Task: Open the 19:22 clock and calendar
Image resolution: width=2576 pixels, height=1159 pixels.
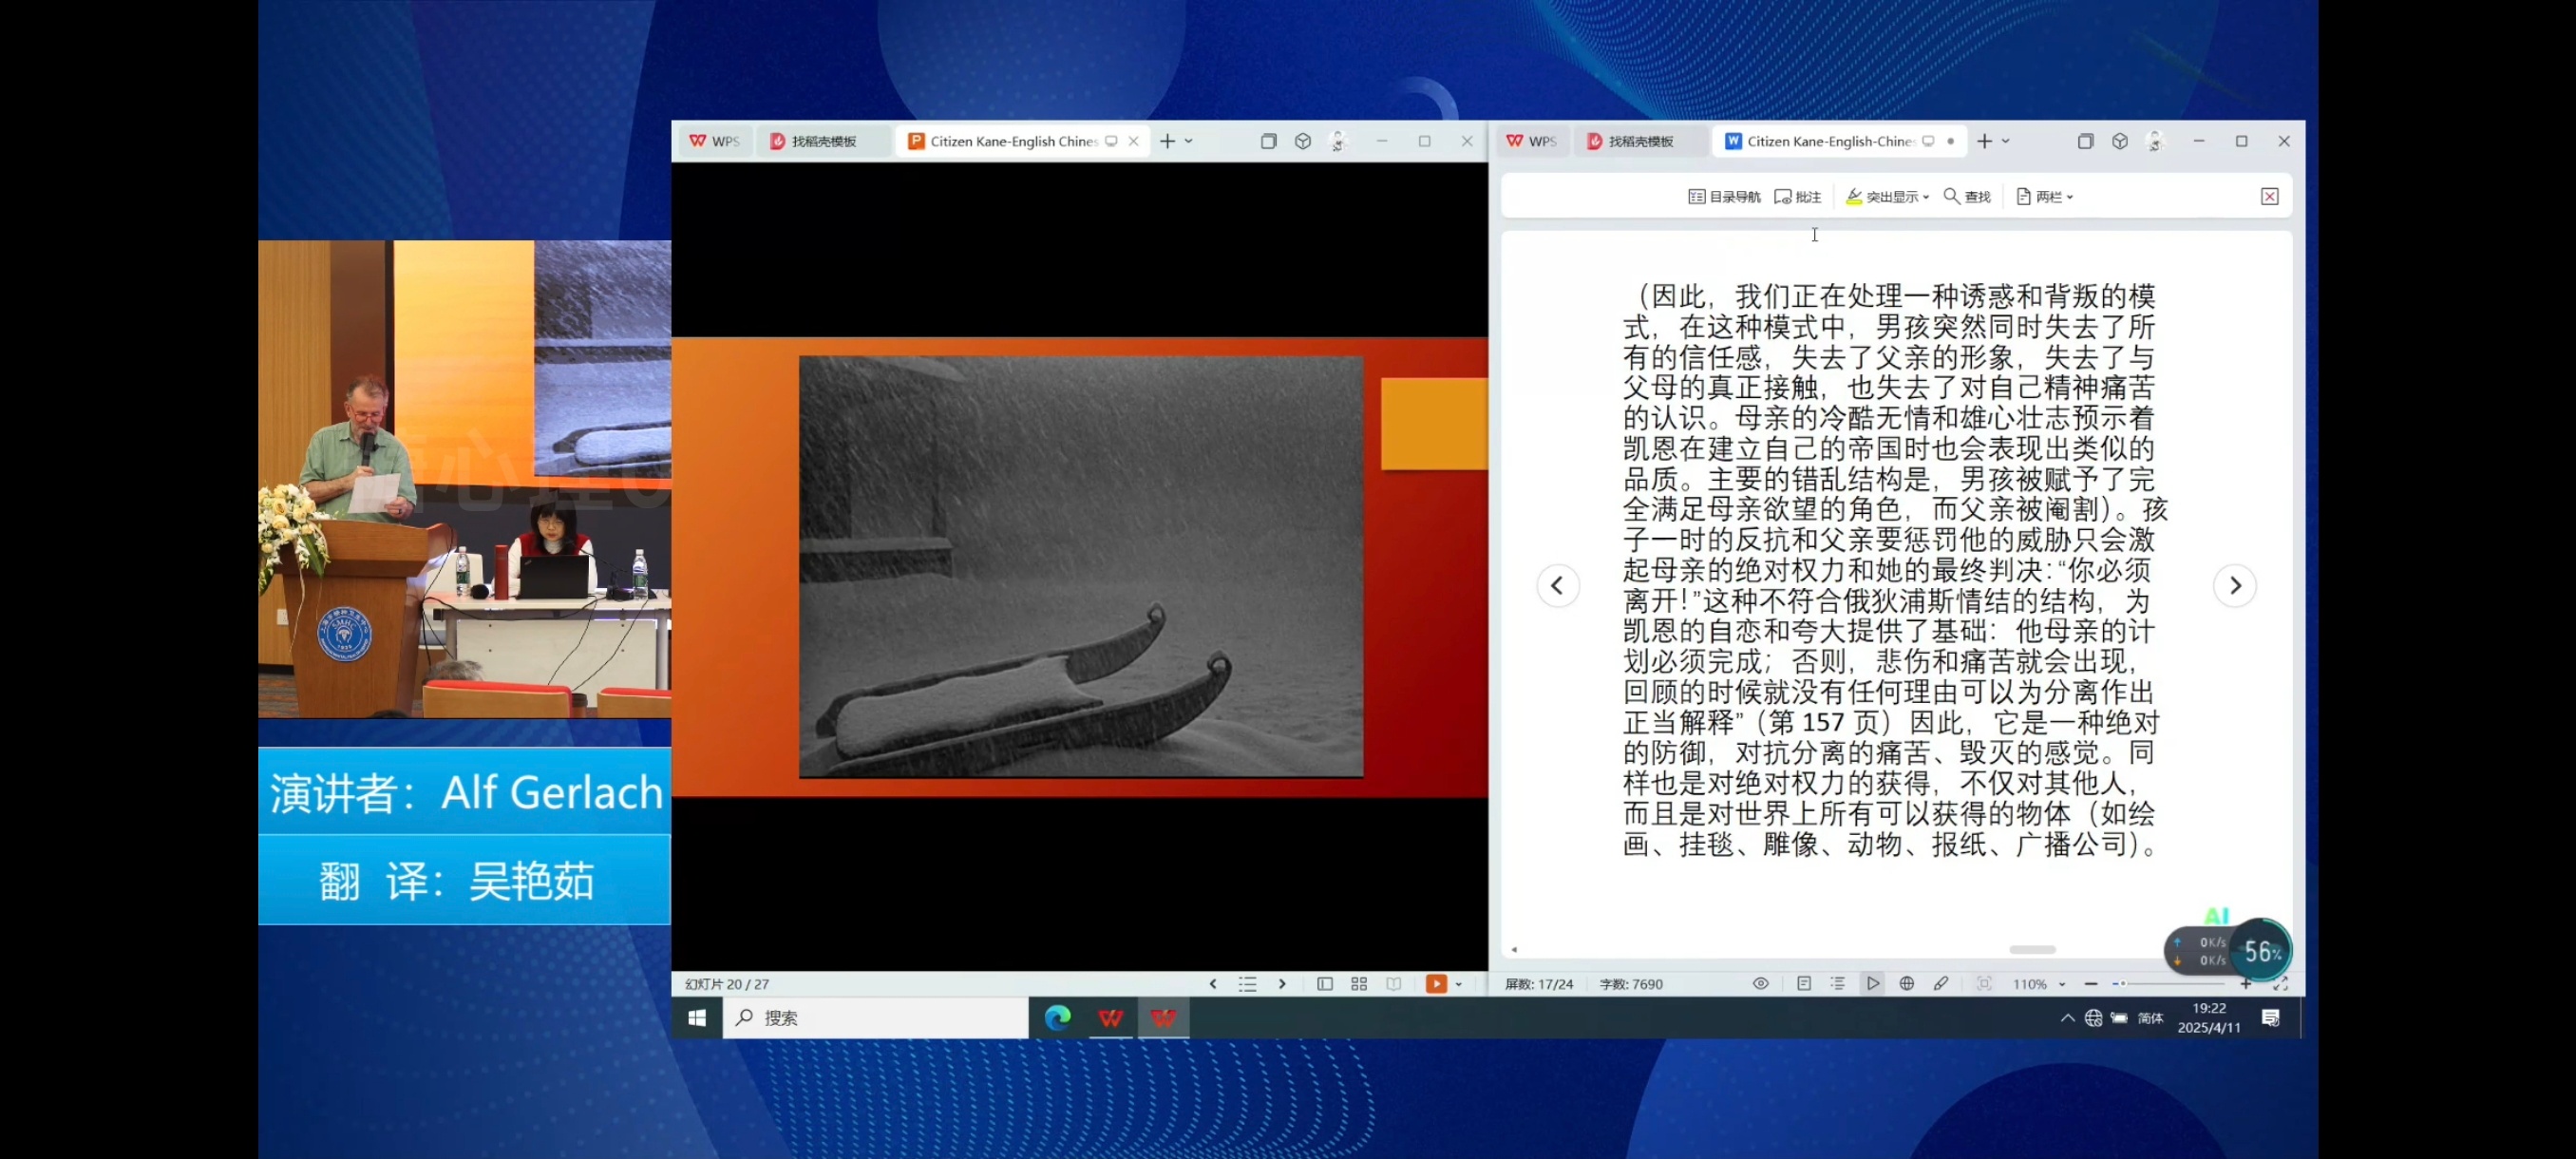Action: tap(2209, 1018)
